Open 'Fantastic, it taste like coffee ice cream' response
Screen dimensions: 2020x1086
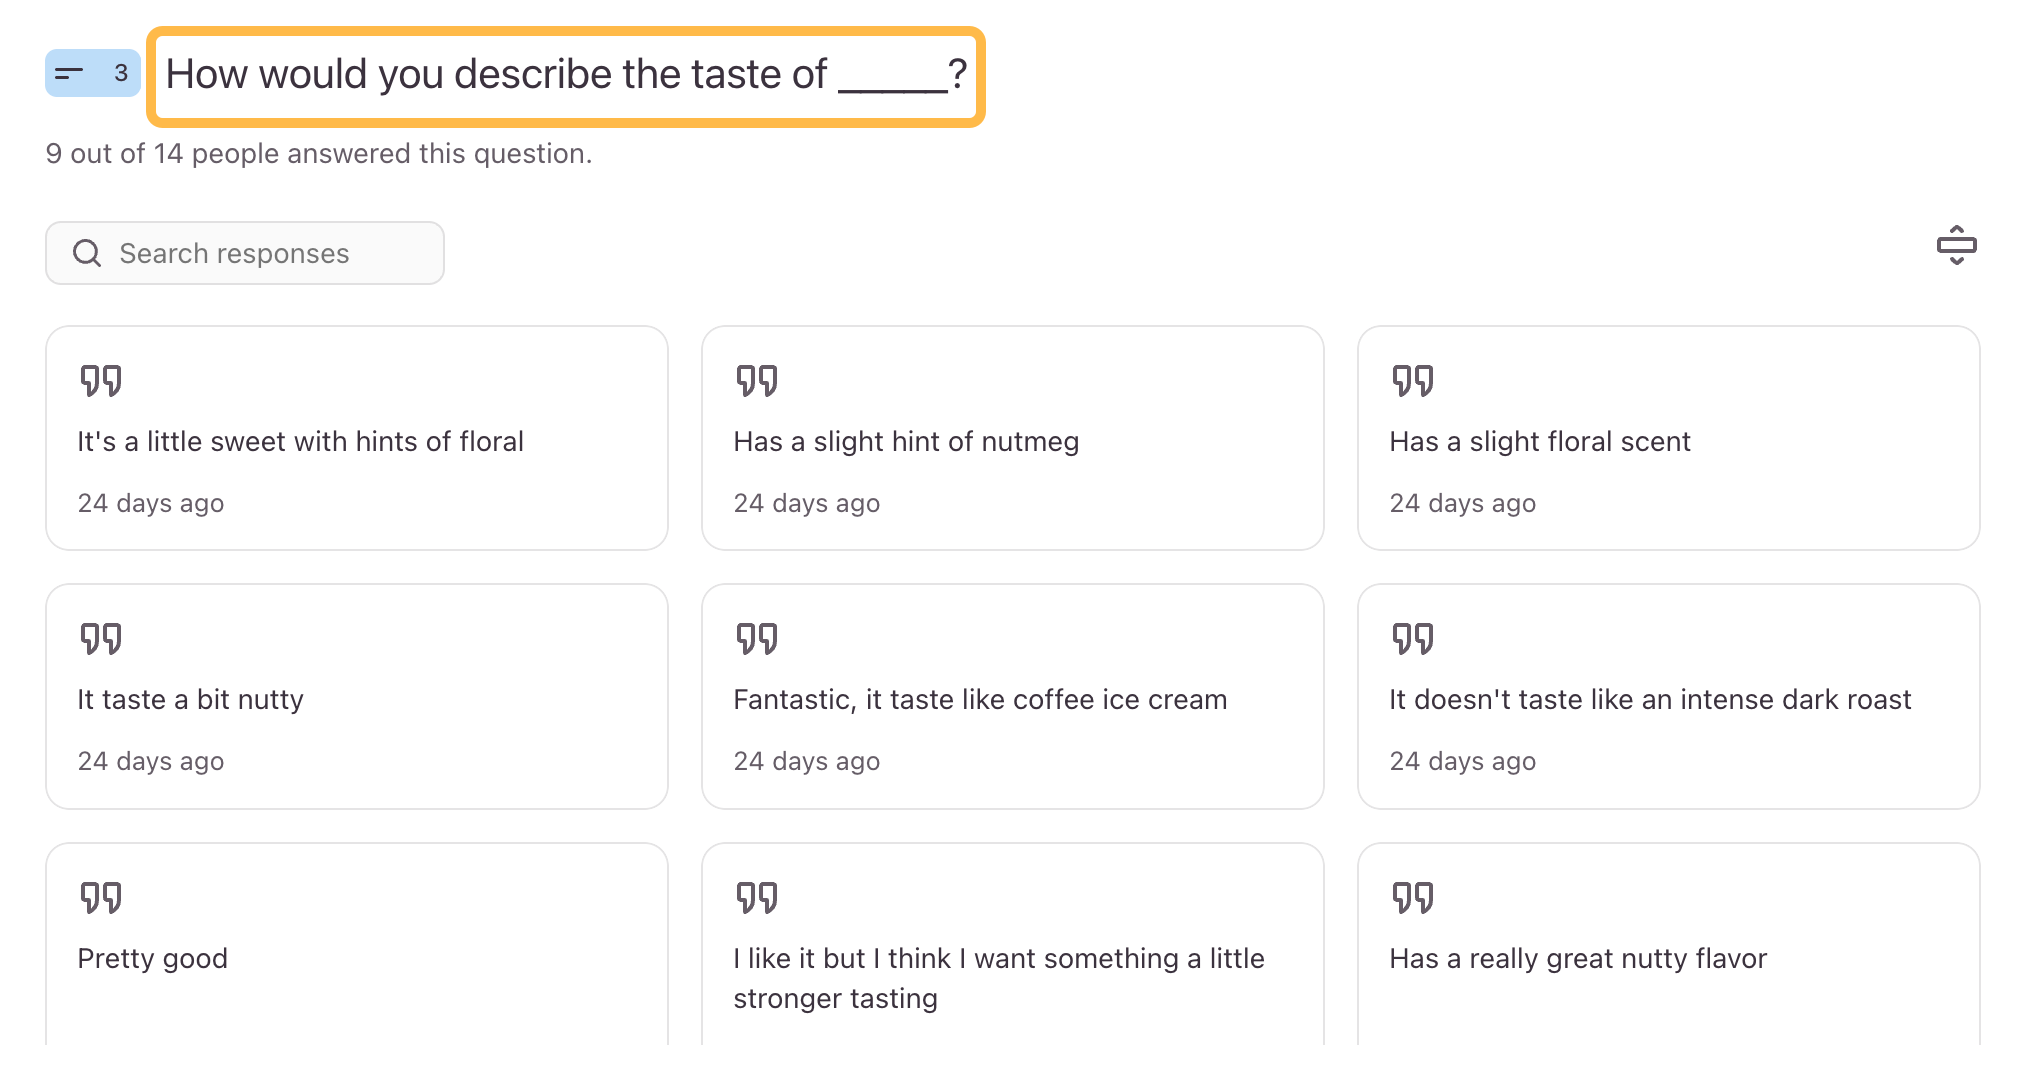(979, 700)
